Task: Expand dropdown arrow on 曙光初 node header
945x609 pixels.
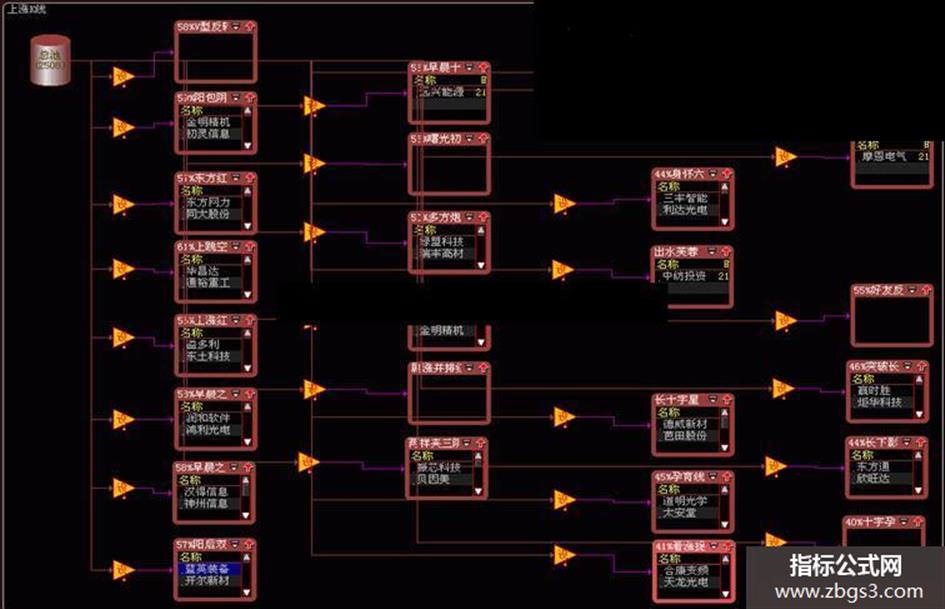Action: click(469, 139)
